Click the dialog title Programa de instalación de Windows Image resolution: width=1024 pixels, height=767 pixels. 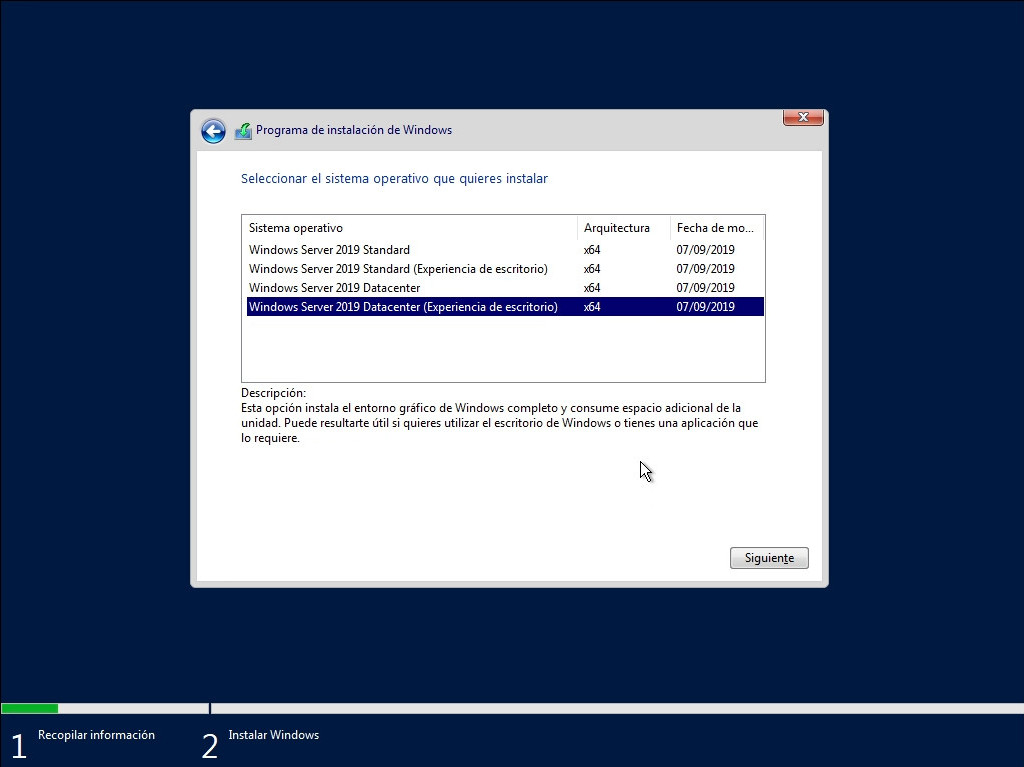point(354,130)
